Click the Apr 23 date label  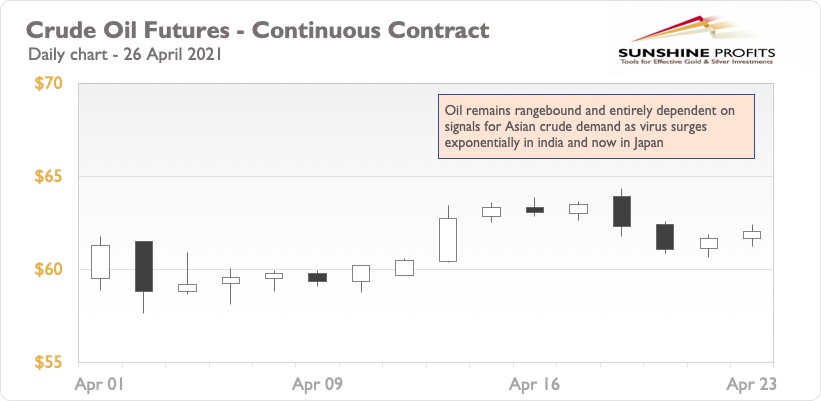(752, 385)
